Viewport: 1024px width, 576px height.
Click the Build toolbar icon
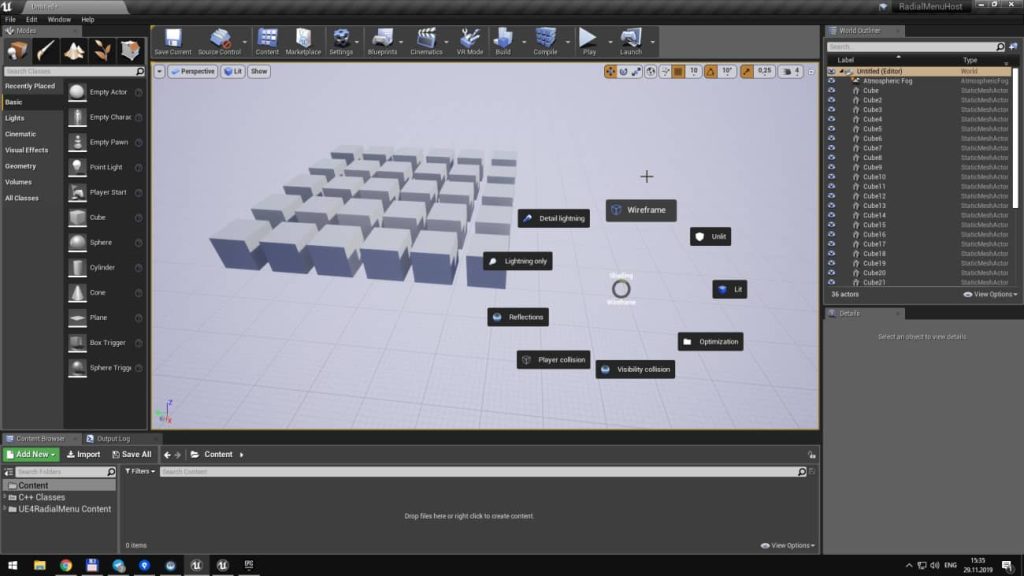click(x=503, y=42)
